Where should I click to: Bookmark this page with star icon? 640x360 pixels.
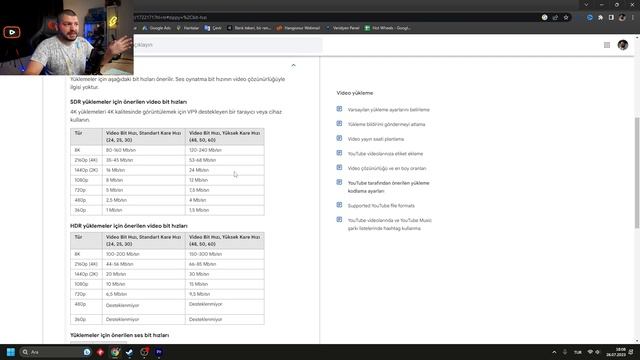pyautogui.click(x=566, y=18)
